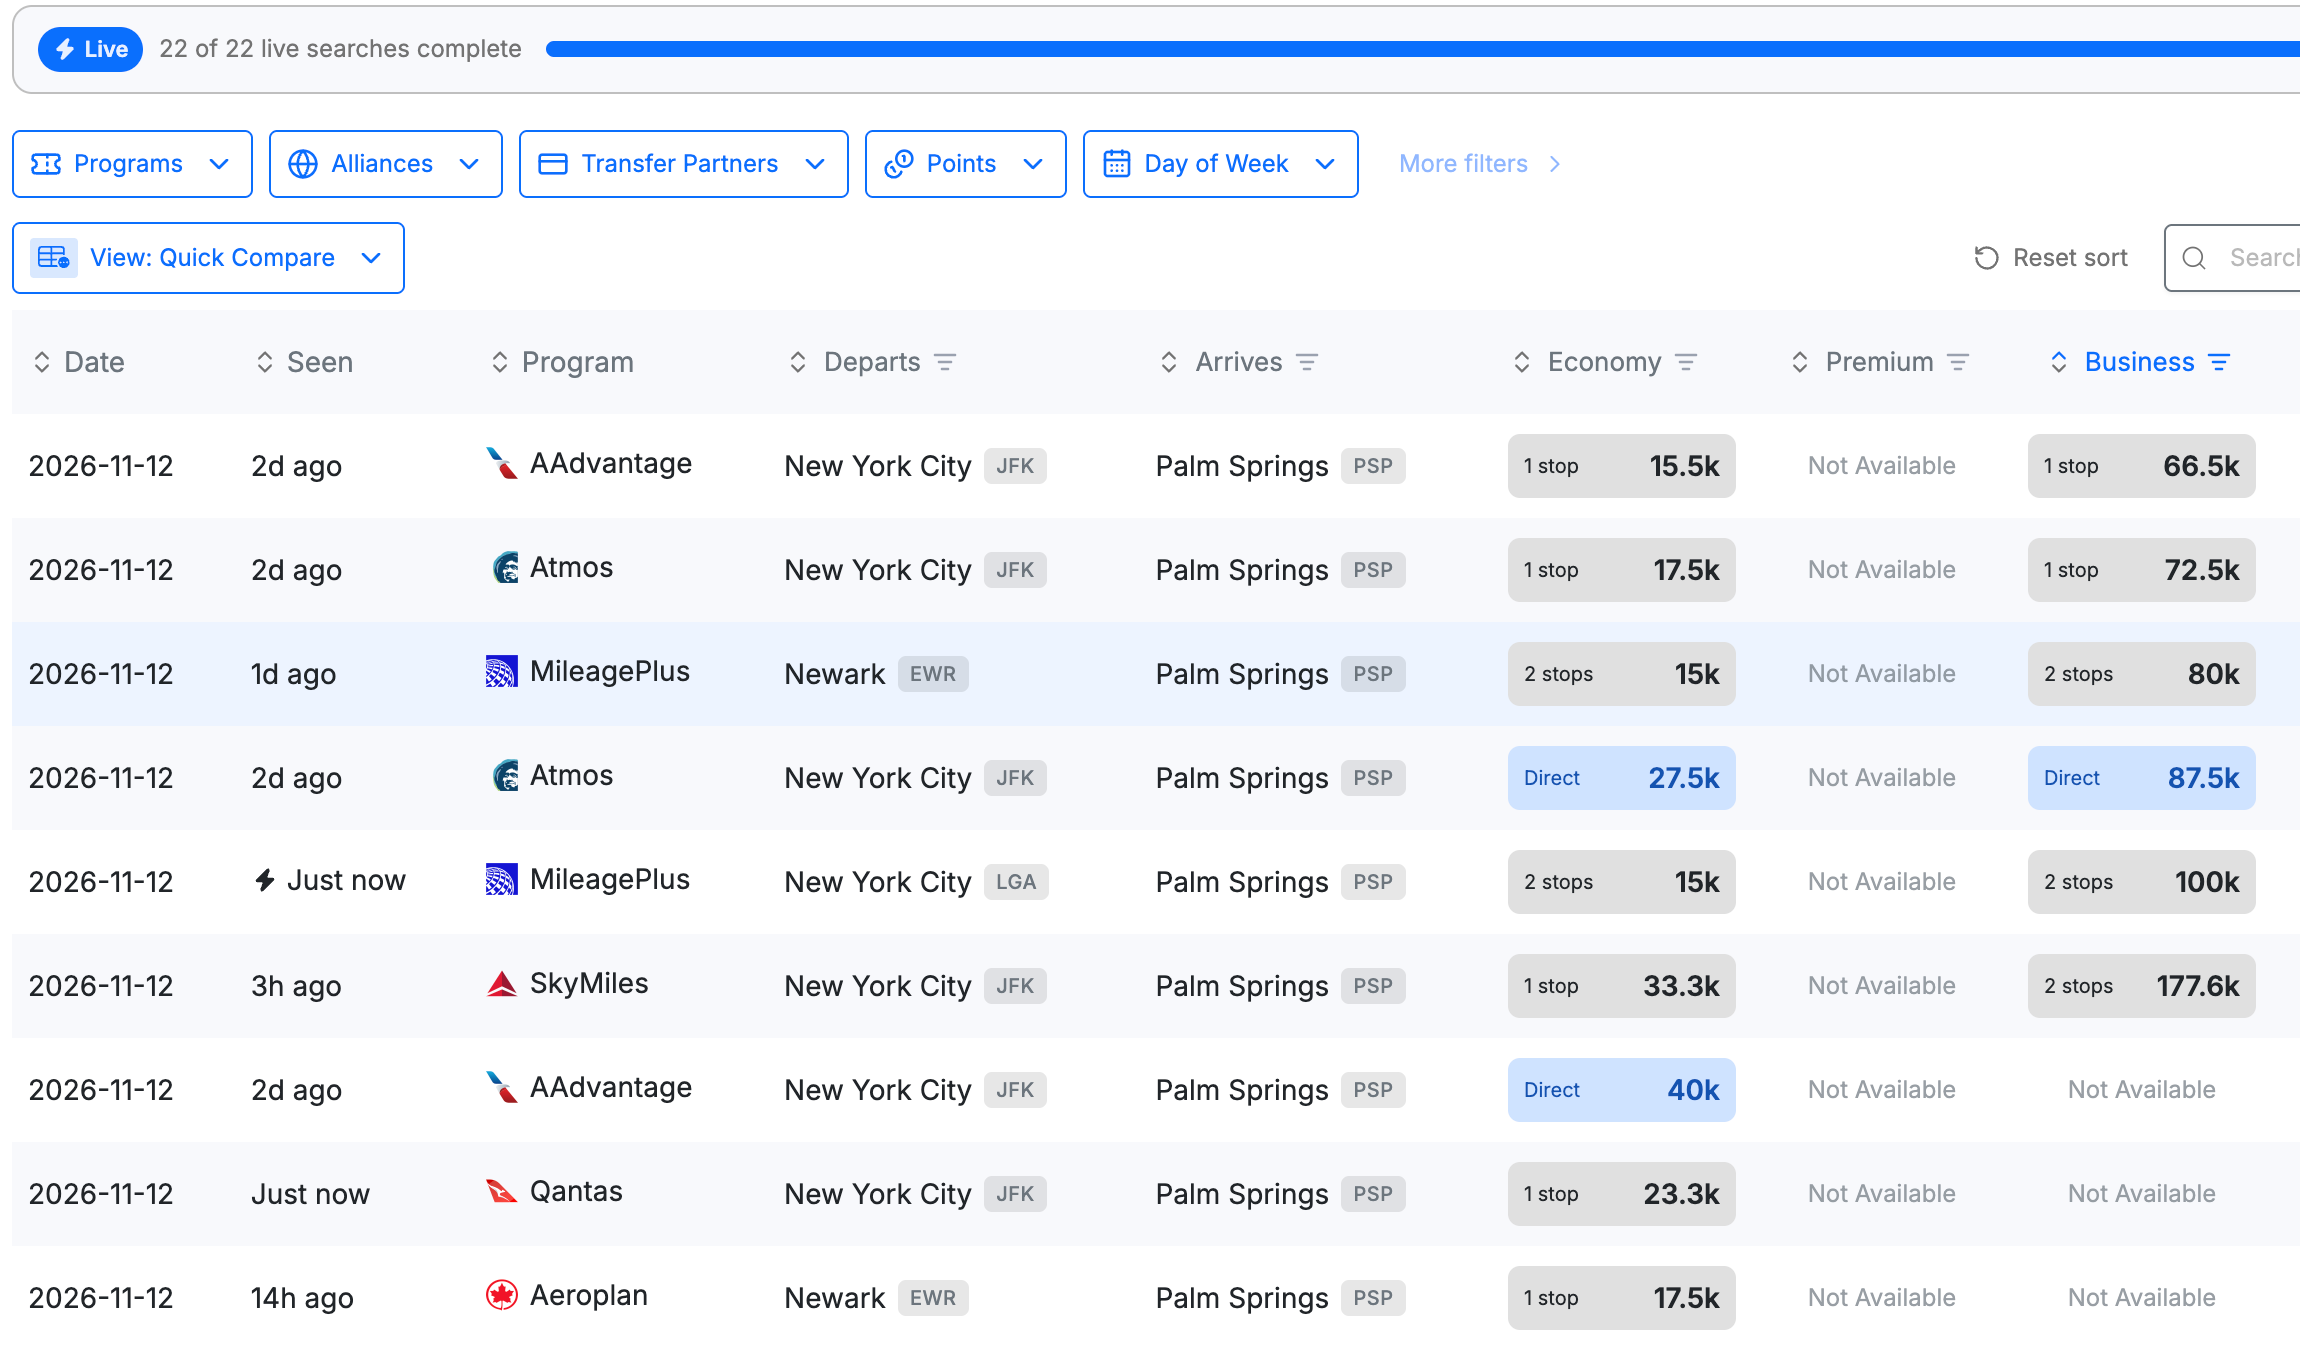This screenshot has width=2300, height=1350.
Task: Click the LGA airport code badge
Action: pos(1016,882)
